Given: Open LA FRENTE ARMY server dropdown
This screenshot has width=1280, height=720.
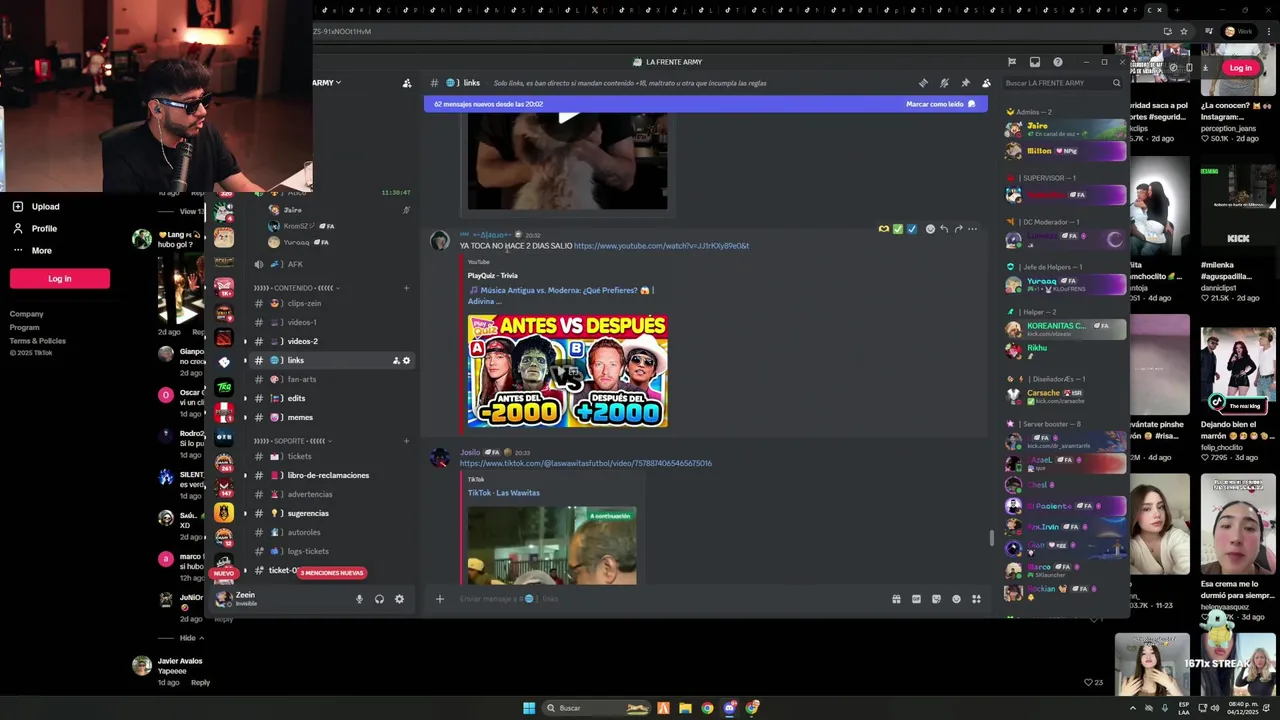Looking at the screenshot, I should click(x=327, y=83).
